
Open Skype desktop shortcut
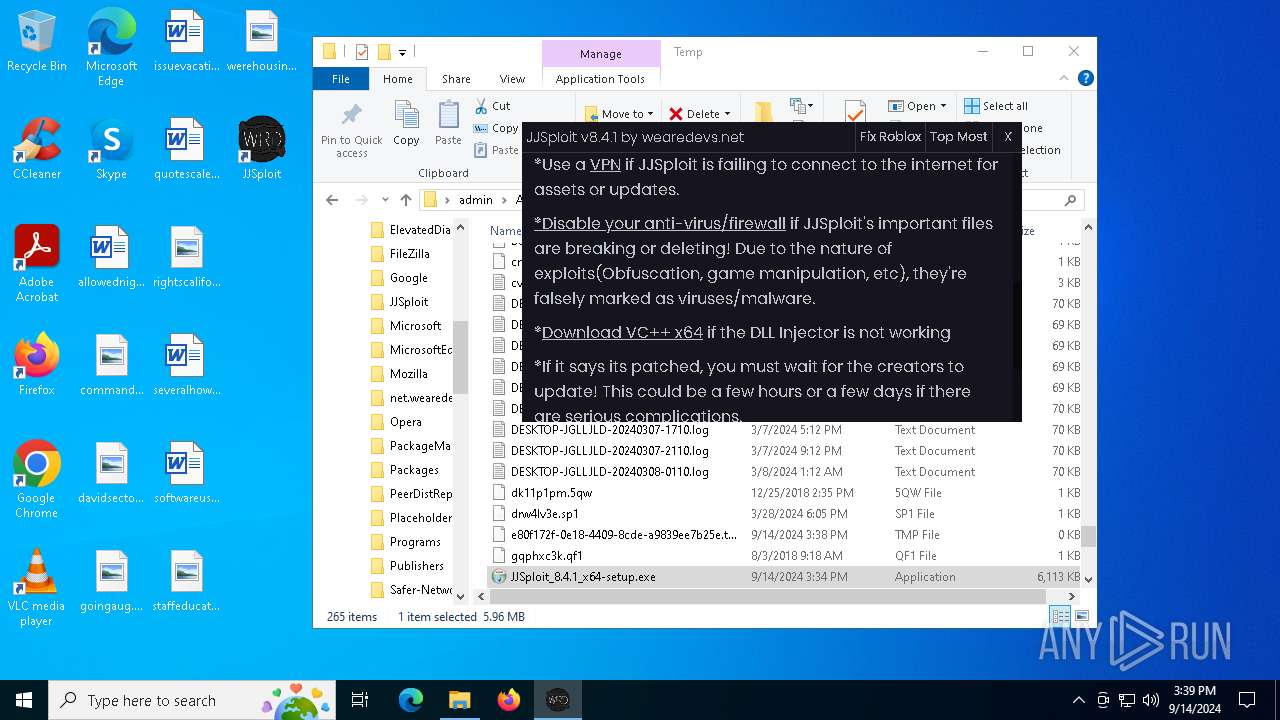pyautogui.click(x=111, y=150)
